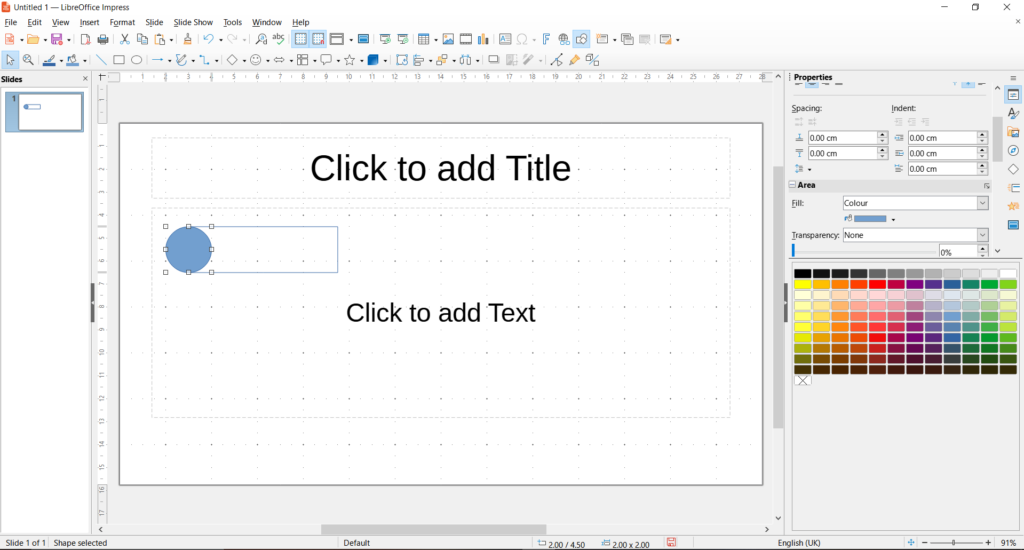Open the Animation deck in sidebar
Viewport: 1024px width, 550px height.
1013,206
